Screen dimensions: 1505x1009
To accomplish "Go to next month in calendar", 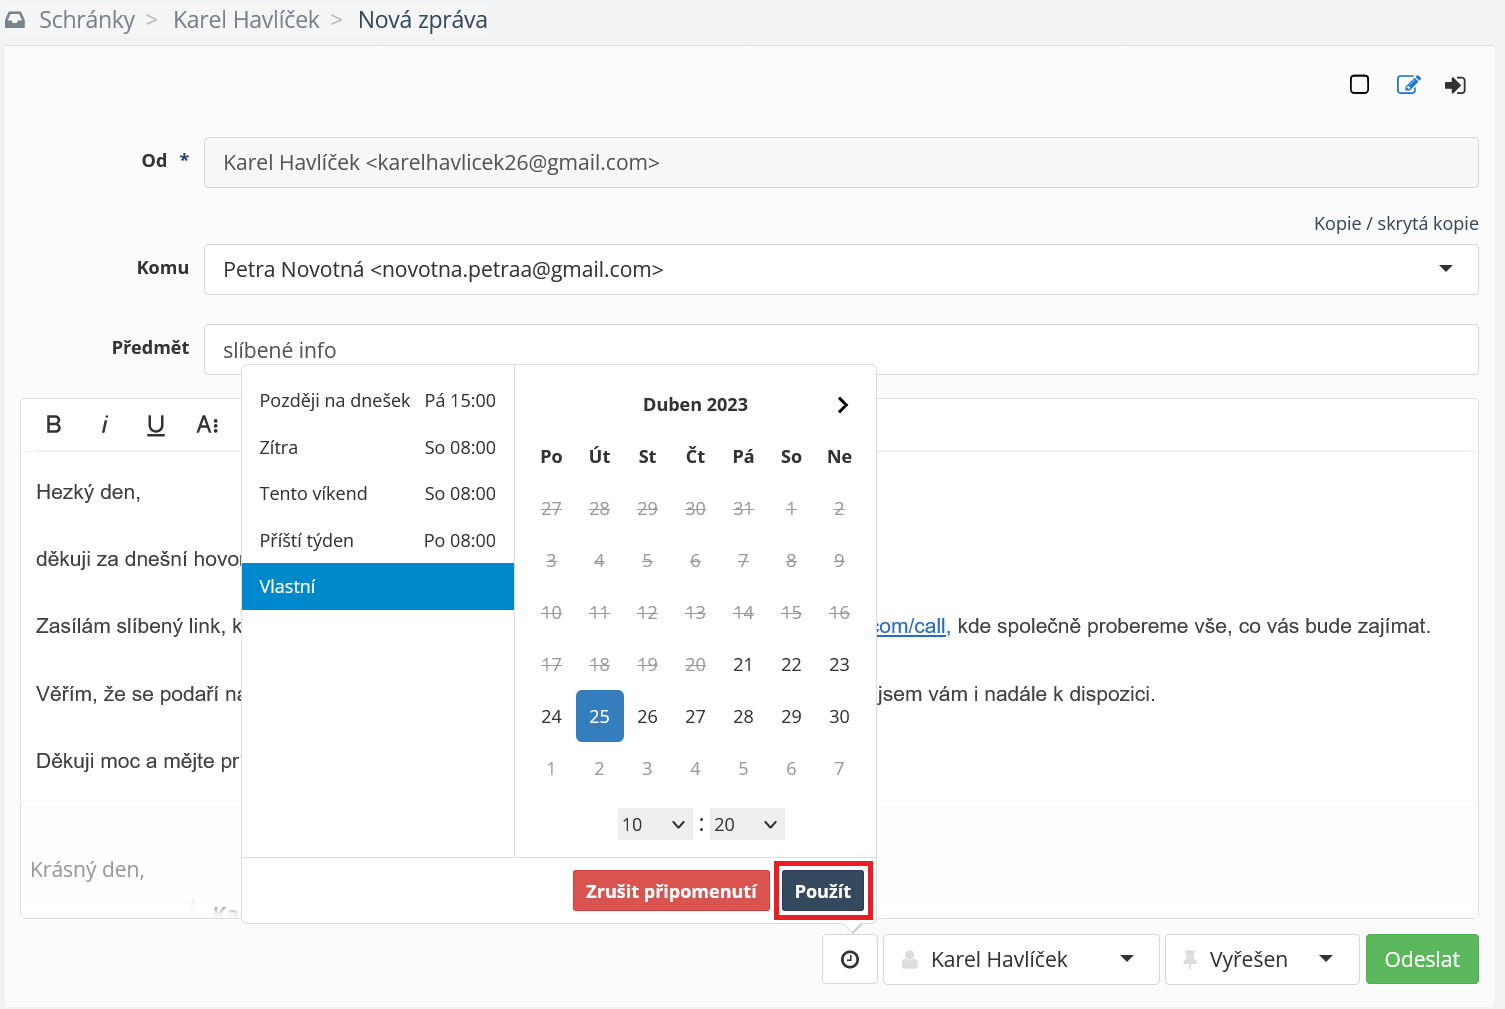I will (842, 405).
